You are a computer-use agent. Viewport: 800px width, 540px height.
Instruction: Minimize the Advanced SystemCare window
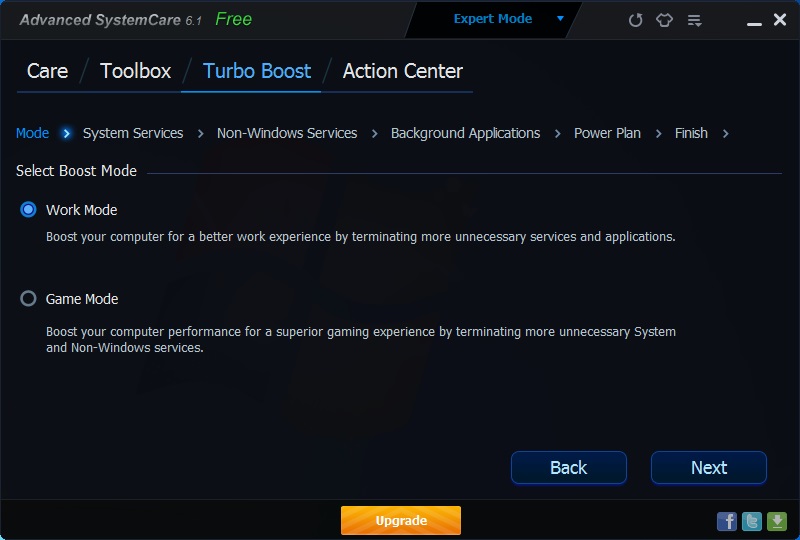pyautogui.click(x=754, y=23)
